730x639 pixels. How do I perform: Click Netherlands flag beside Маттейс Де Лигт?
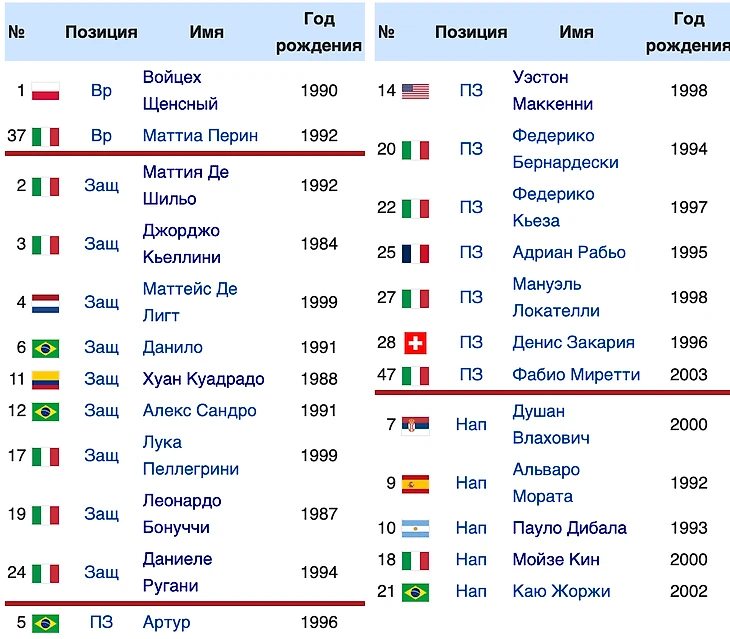coord(45,302)
